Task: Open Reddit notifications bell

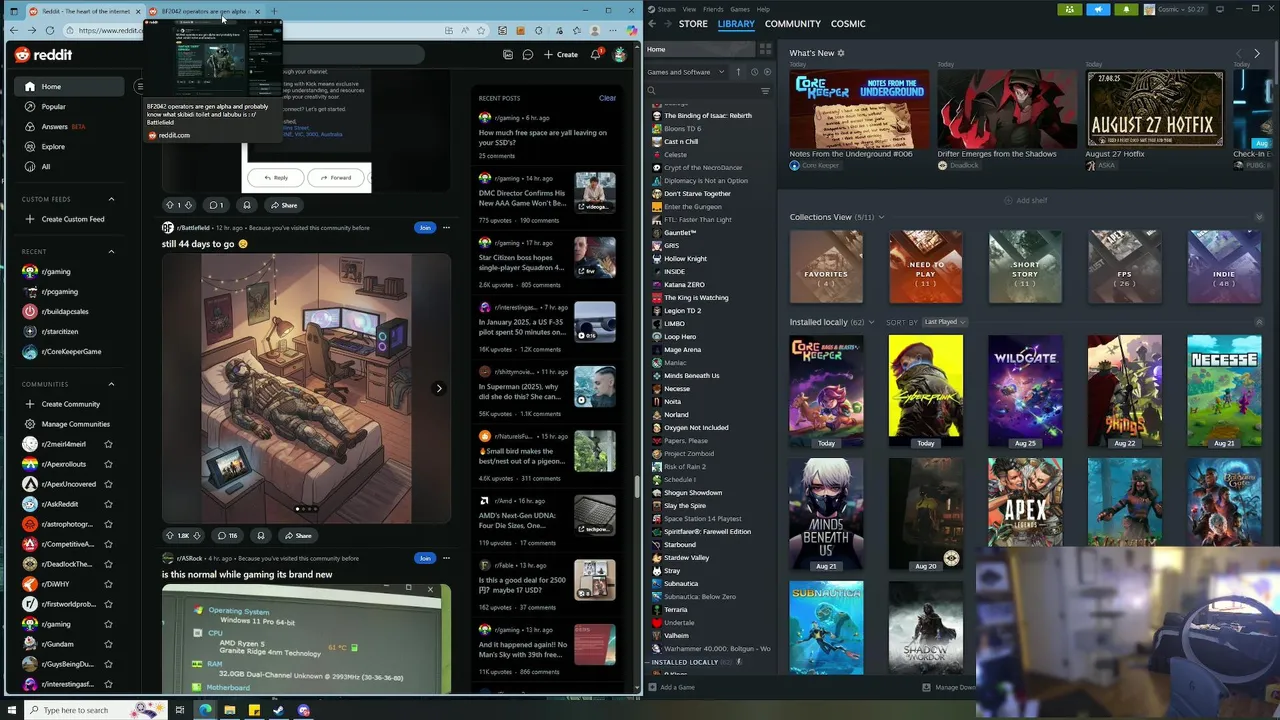Action: pos(596,55)
